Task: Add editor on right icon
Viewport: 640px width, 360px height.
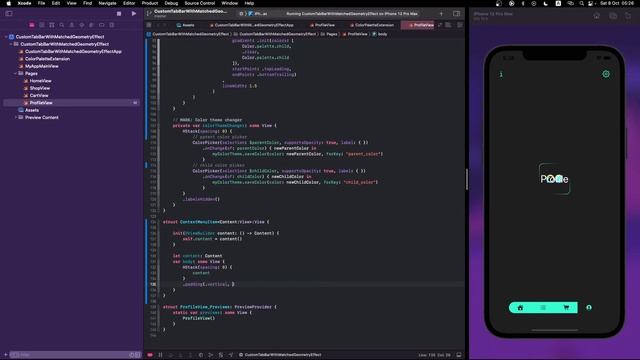Action: 460,25
